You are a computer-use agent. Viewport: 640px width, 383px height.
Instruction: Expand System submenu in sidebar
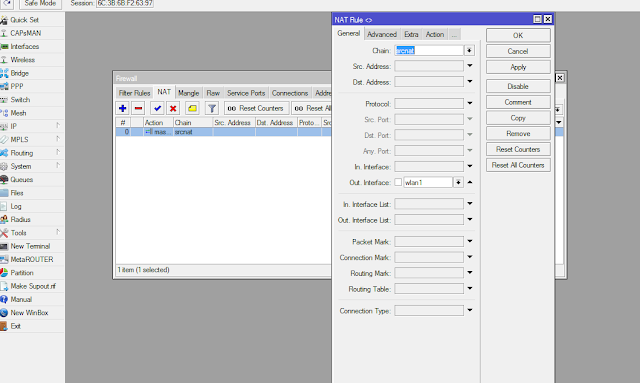click(58, 166)
